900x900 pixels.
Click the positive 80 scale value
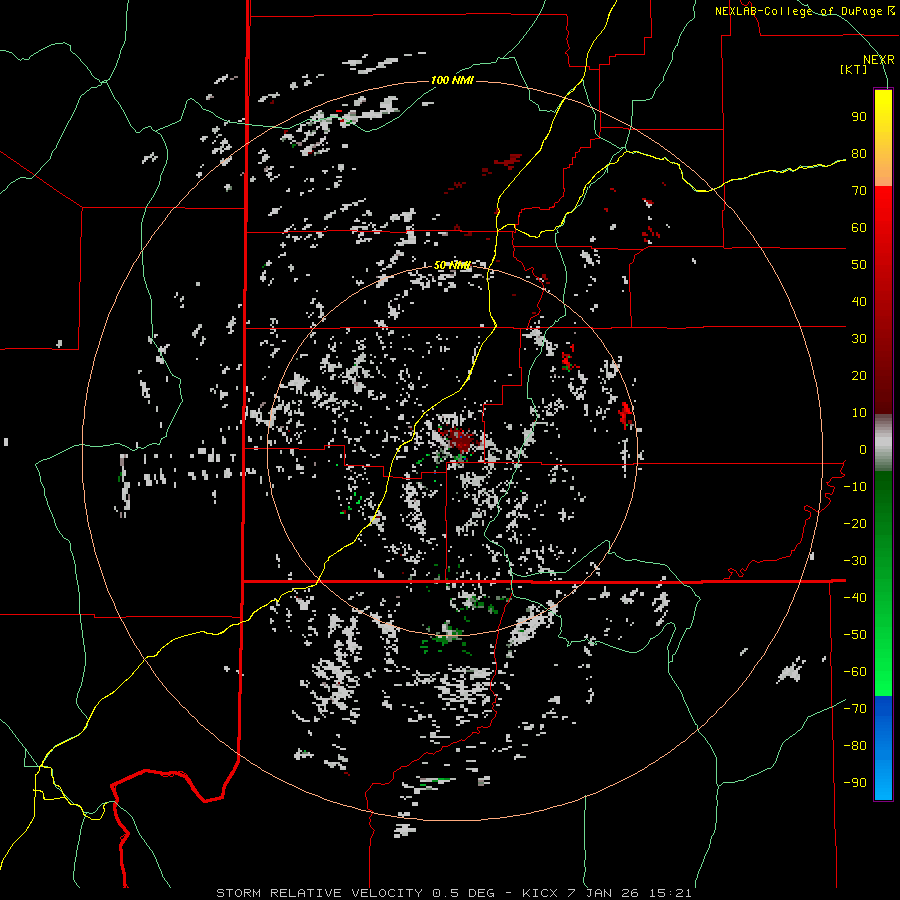(x=859, y=153)
